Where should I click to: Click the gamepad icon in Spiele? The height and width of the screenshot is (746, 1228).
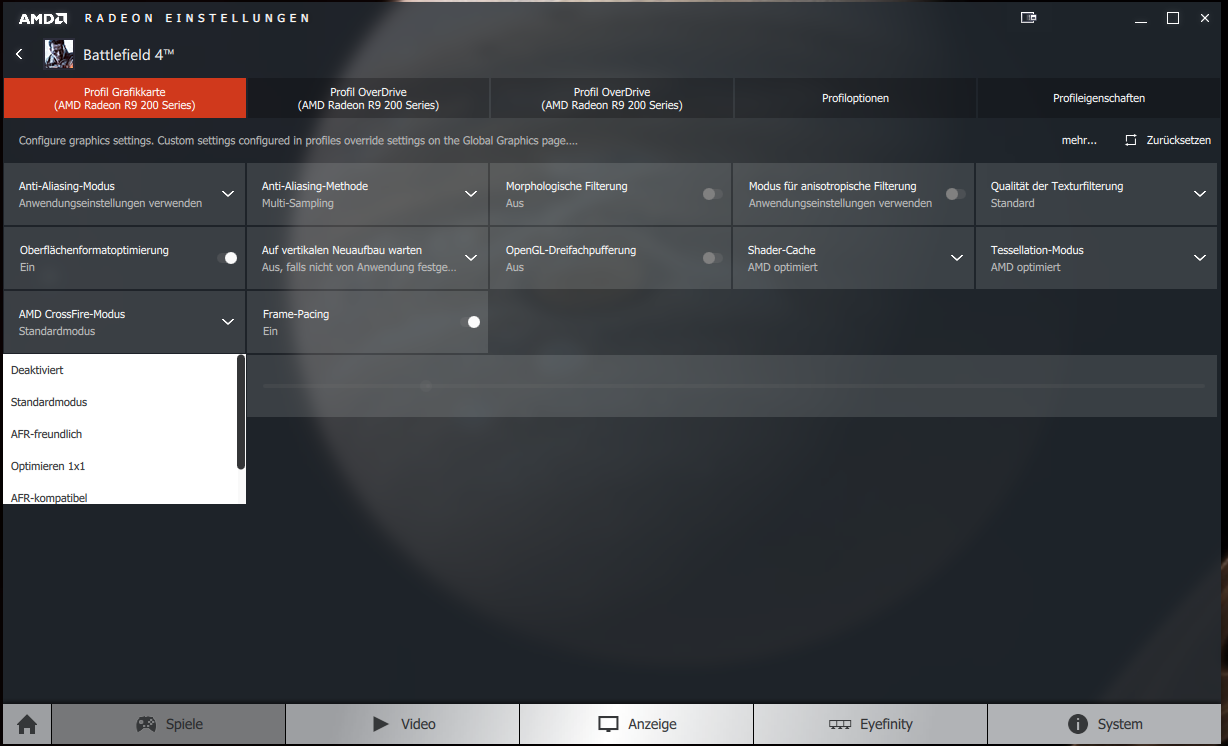point(146,724)
